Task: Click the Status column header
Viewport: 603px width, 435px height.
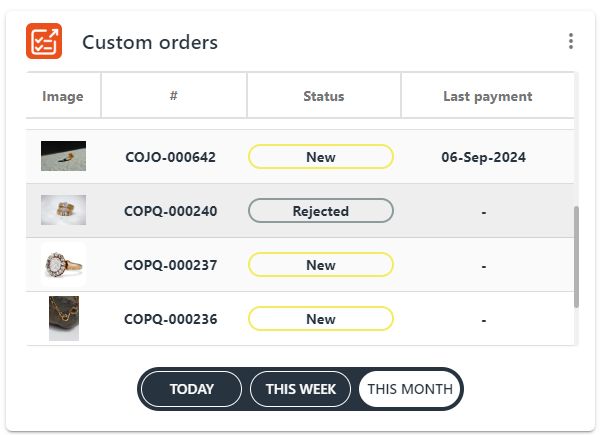Action: [323, 96]
